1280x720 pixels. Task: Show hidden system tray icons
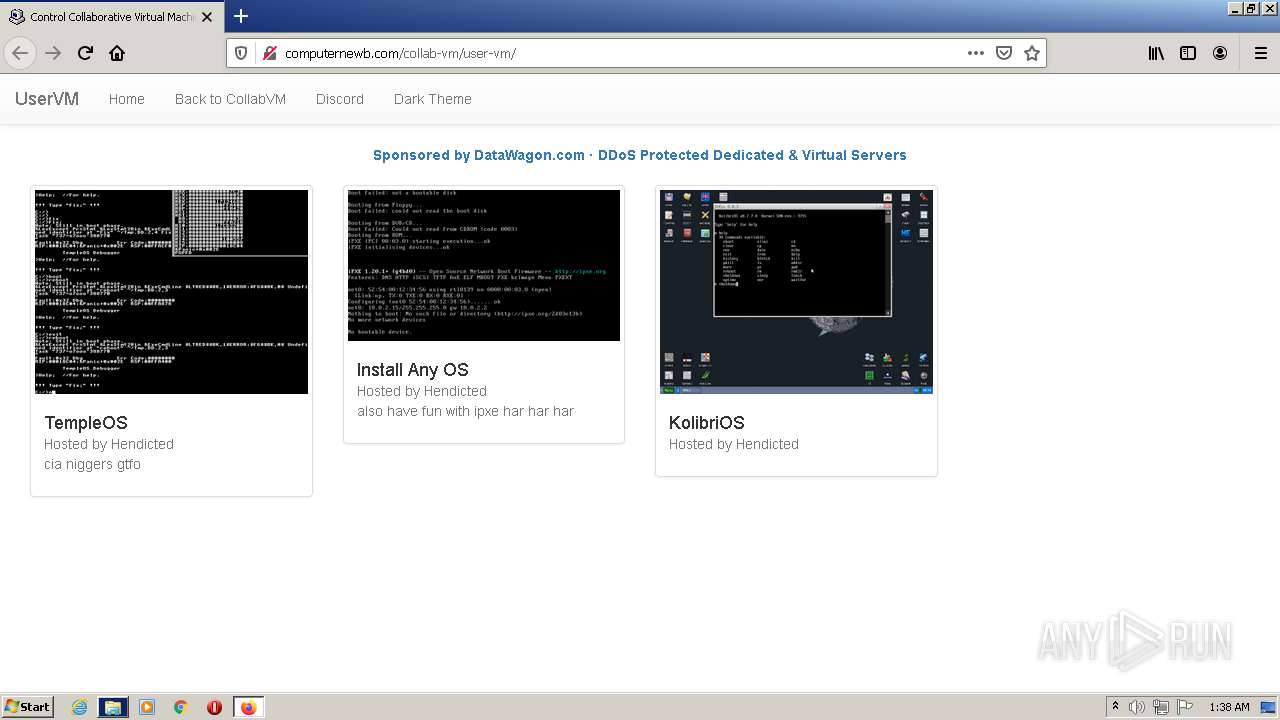point(1116,707)
